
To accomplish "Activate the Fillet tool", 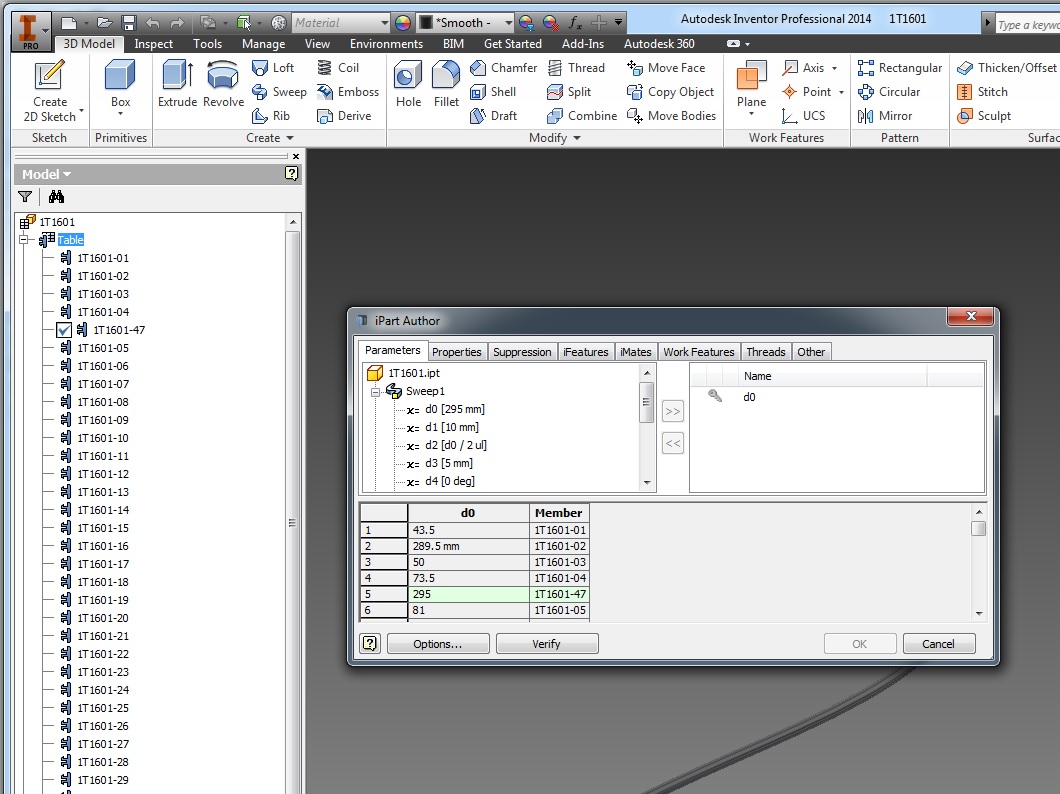I will (446, 84).
